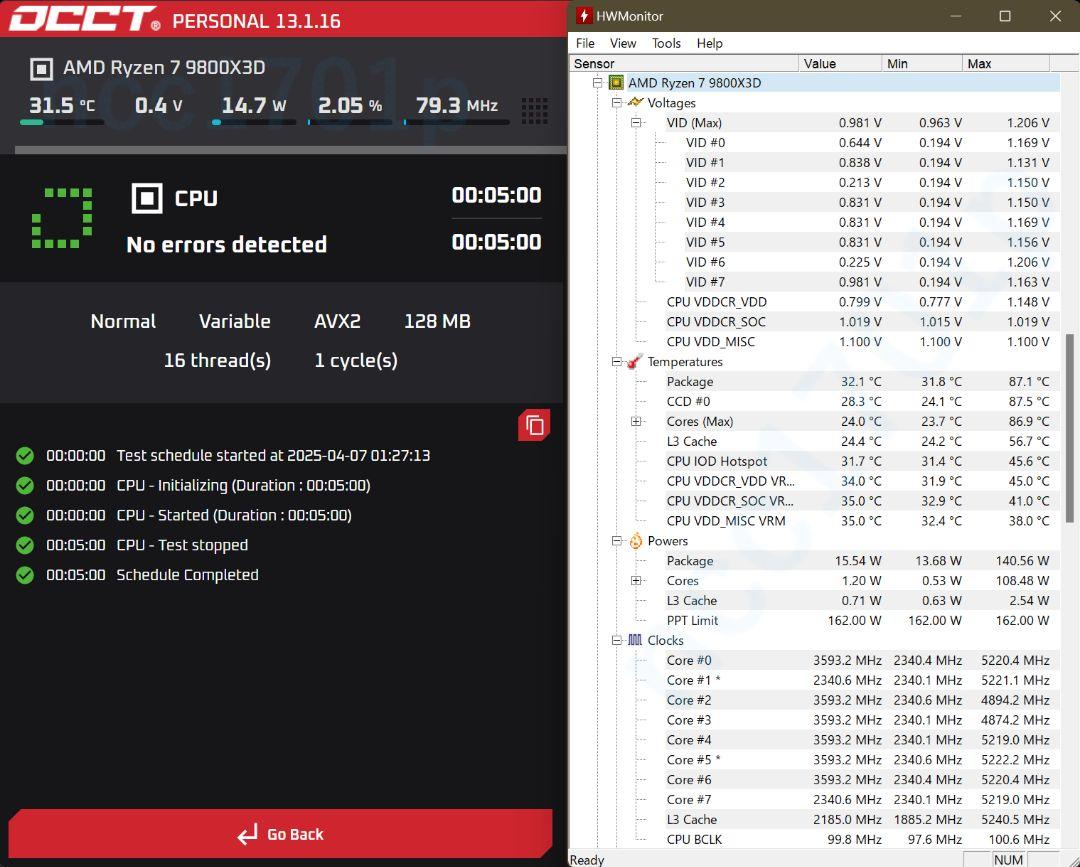Click the 'AVX2' setting label
This screenshot has height=867, width=1080.
click(x=337, y=322)
